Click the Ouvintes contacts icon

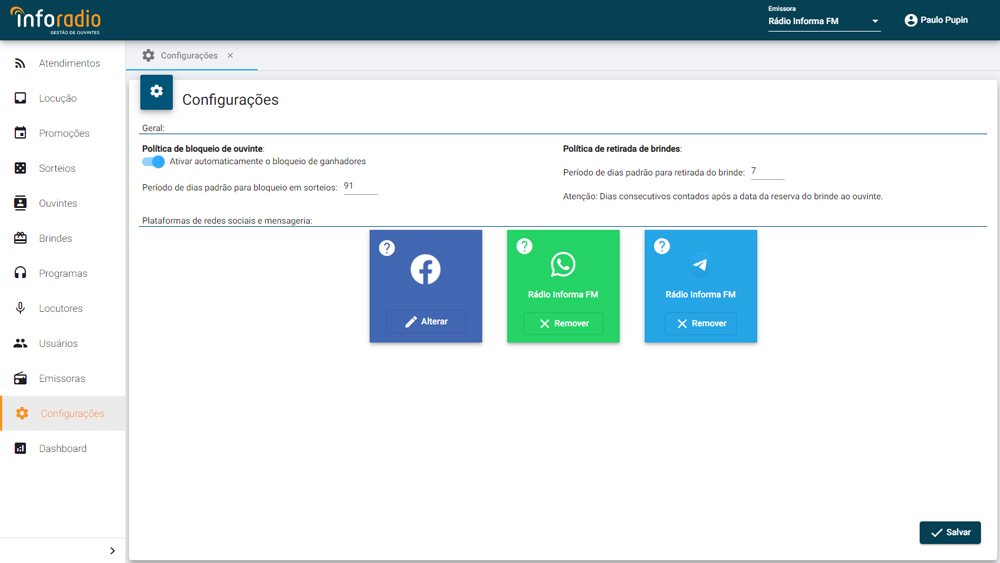tap(20, 203)
